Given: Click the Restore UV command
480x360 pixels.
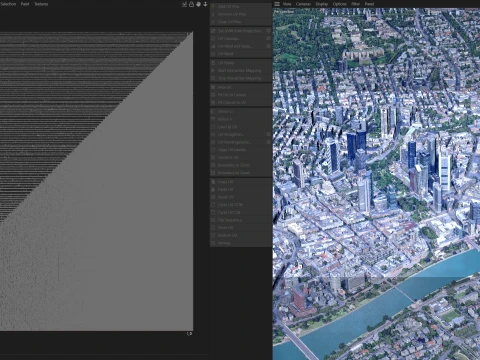Looking at the screenshot, I should click(241, 235).
